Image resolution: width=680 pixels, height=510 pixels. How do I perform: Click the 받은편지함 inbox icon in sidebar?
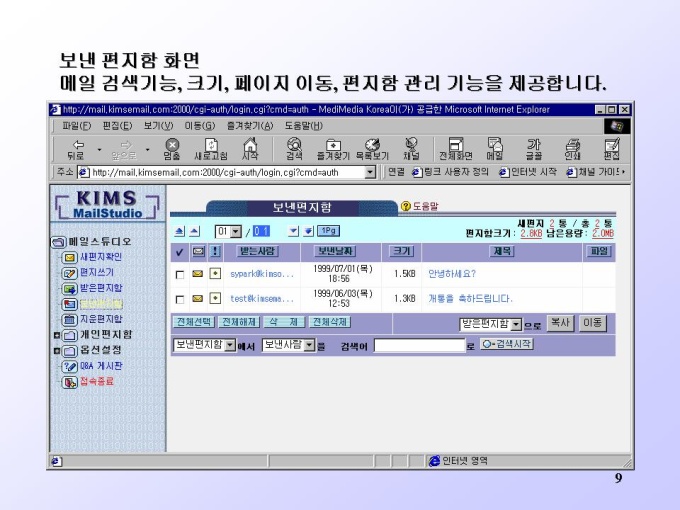(x=69, y=289)
